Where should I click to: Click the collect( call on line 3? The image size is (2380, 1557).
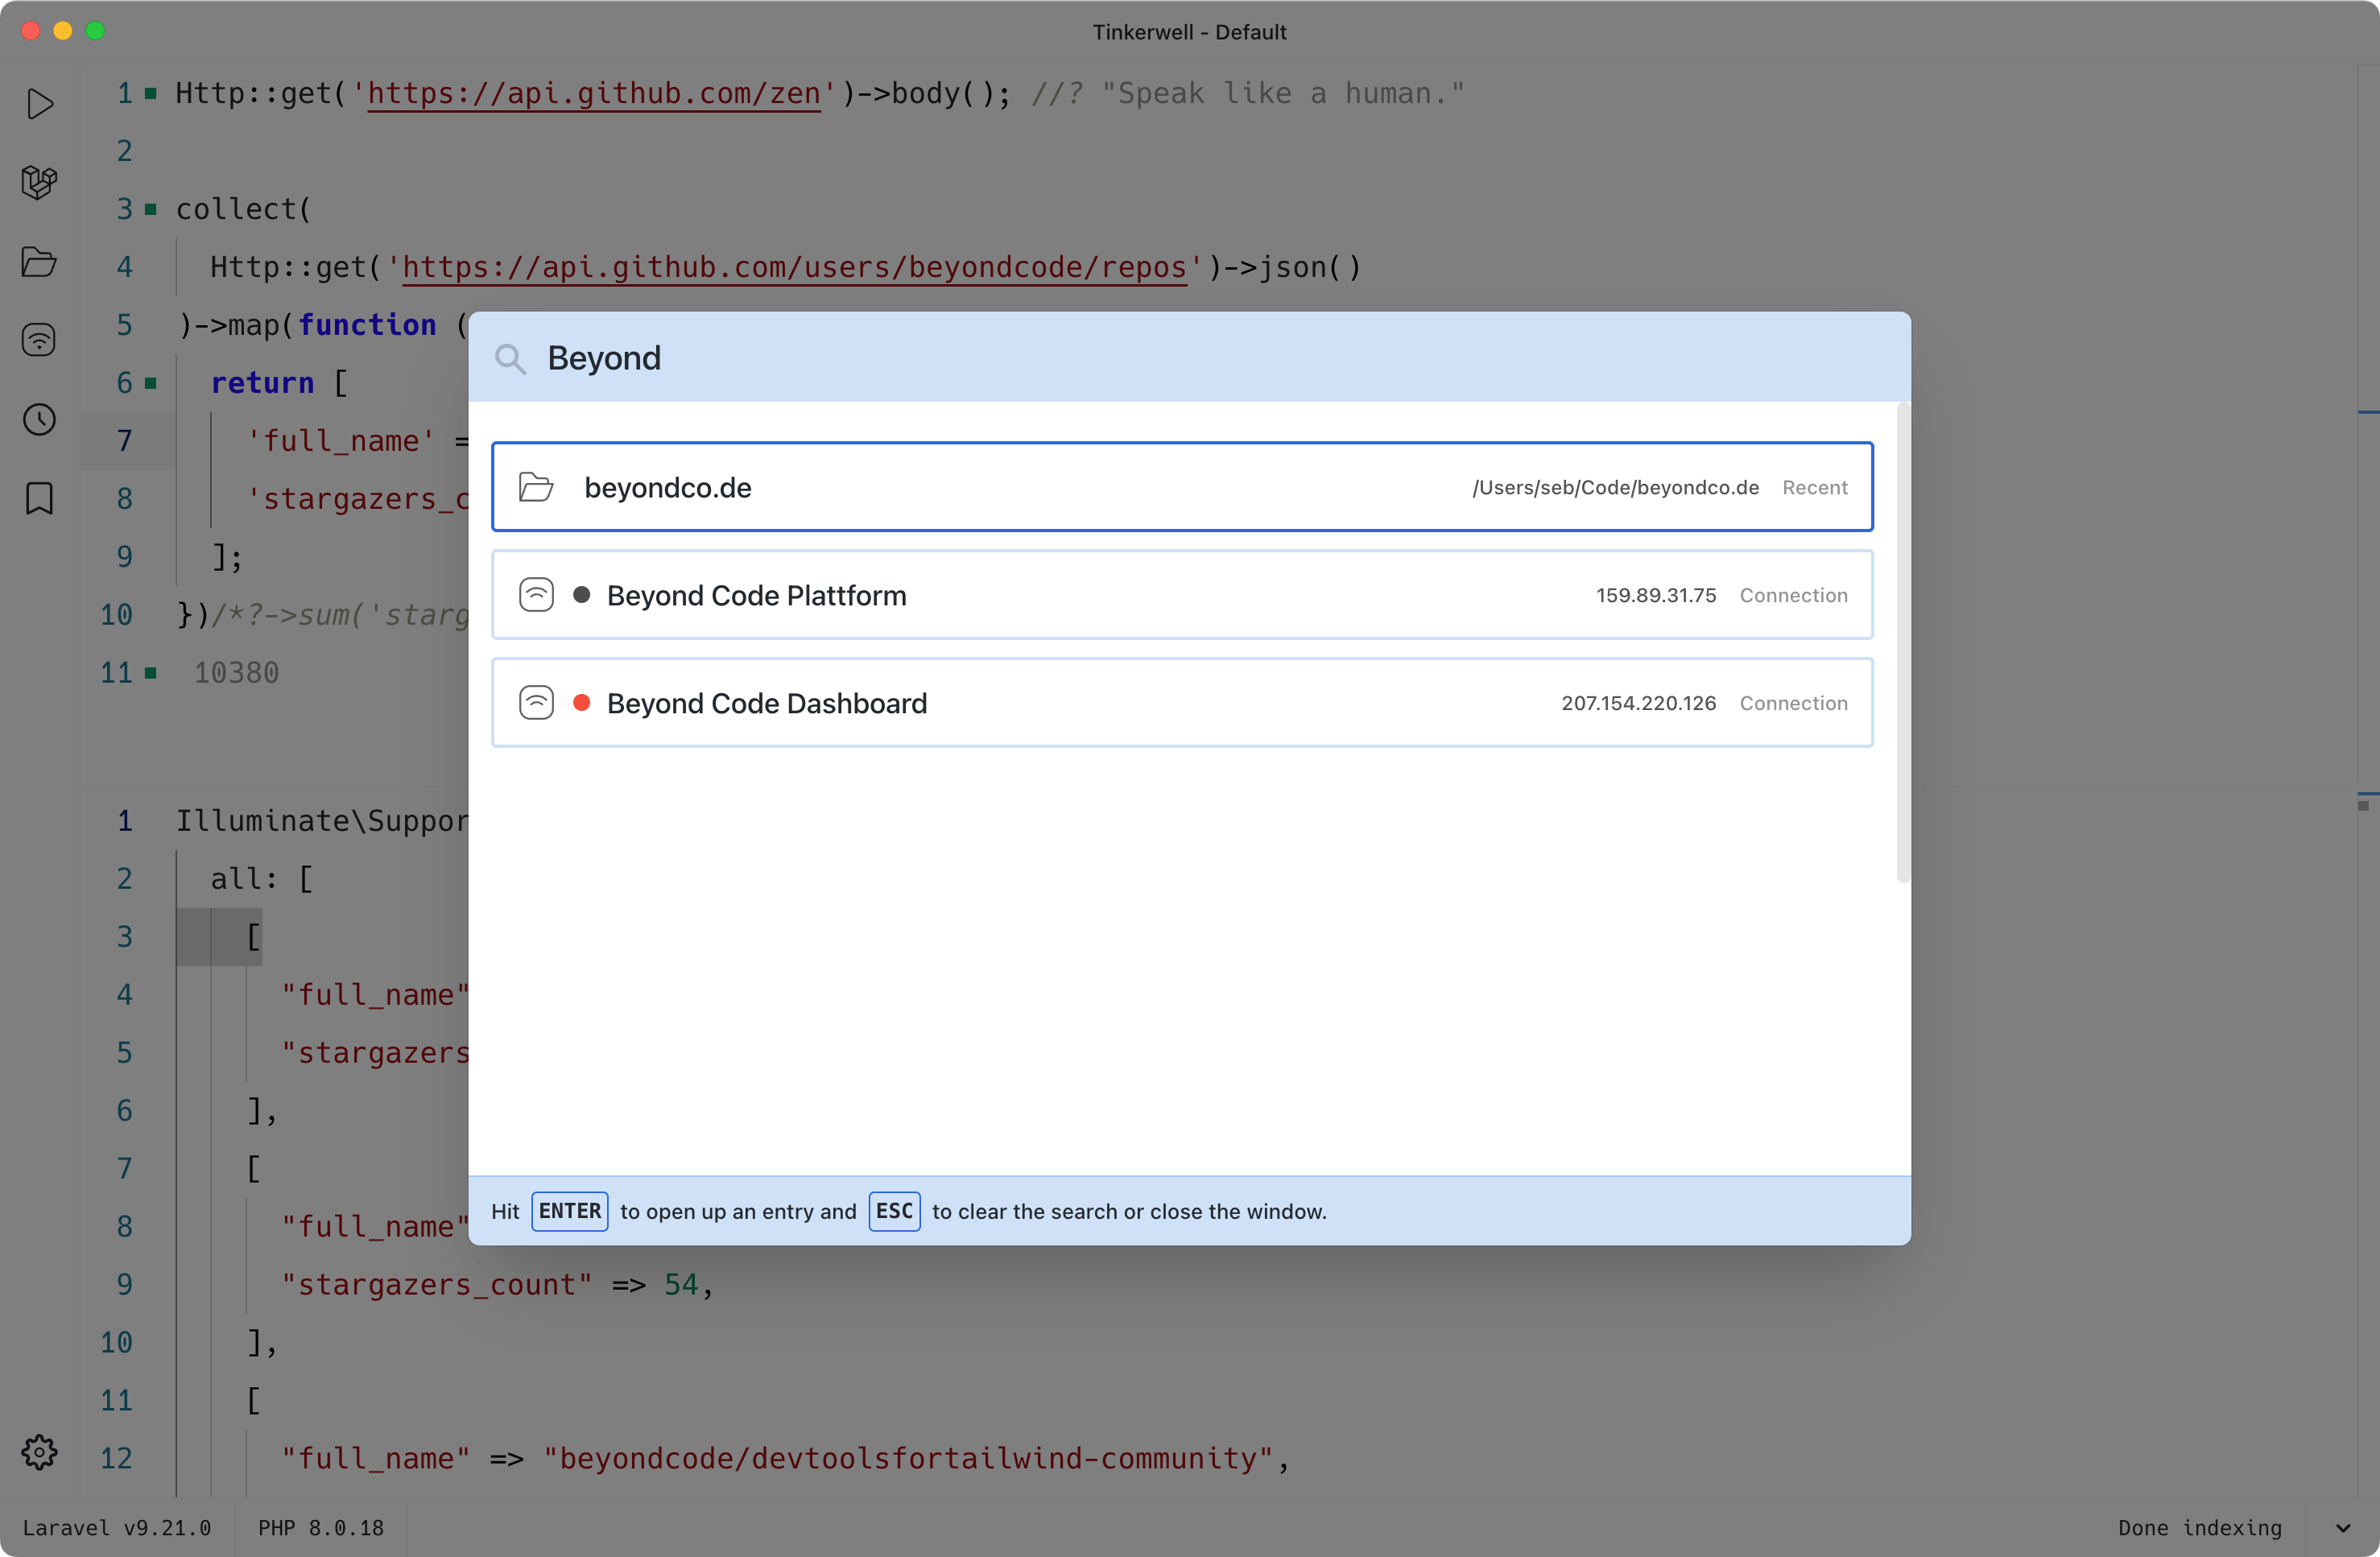coord(243,209)
